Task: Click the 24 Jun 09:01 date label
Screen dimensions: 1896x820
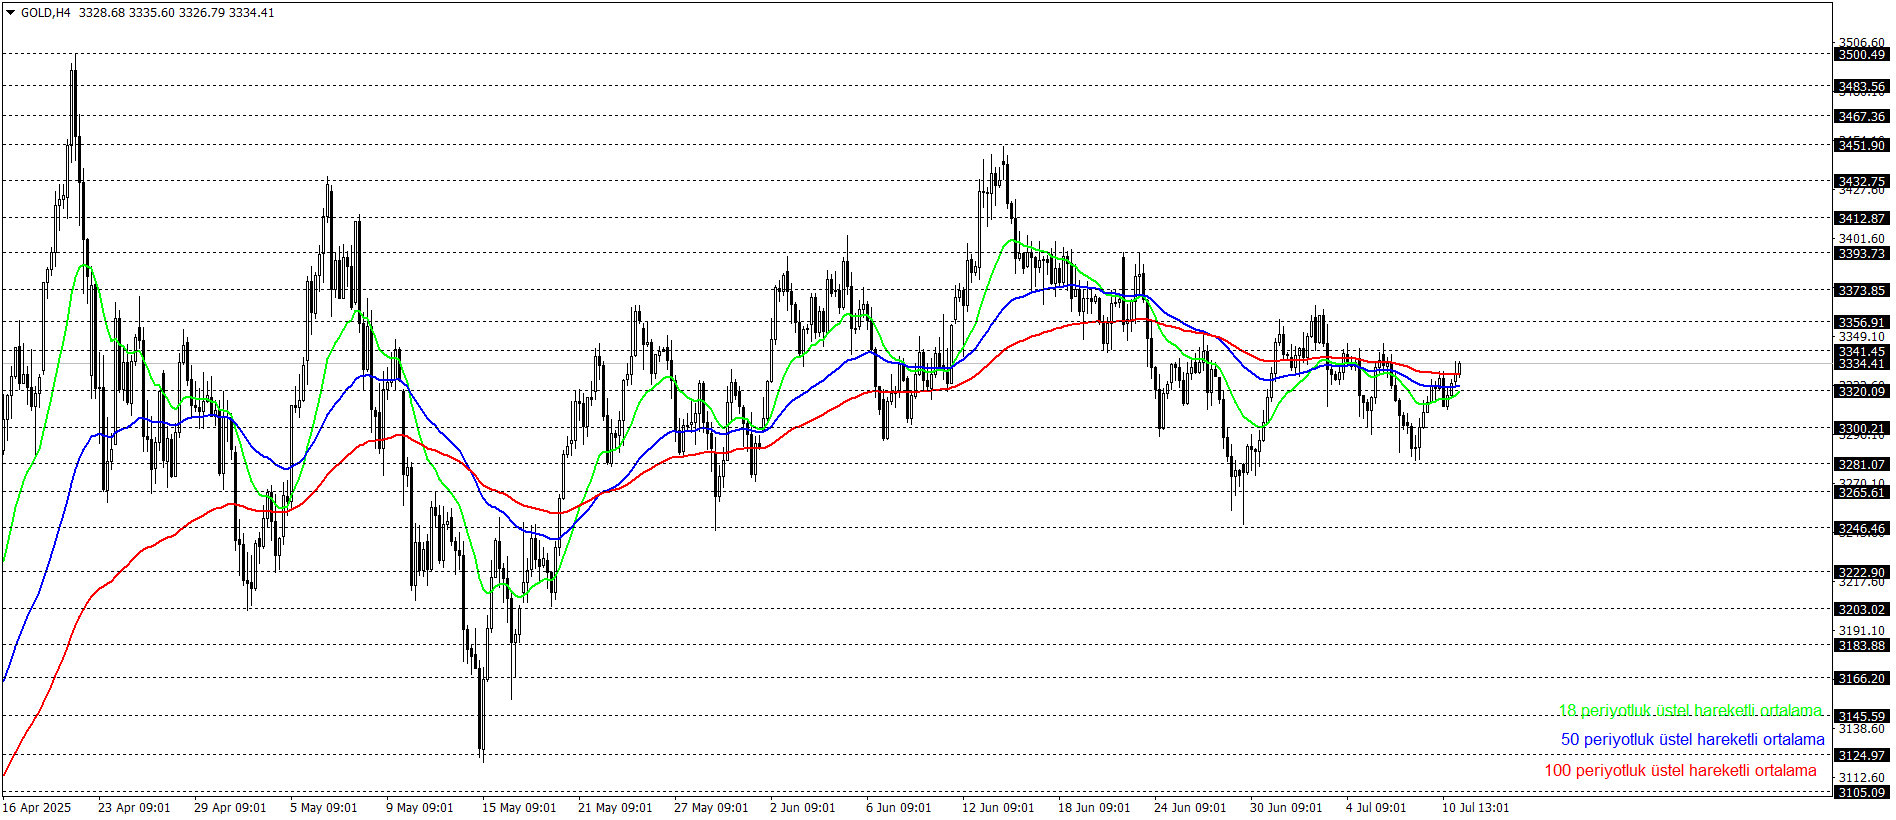Action: [1190, 808]
